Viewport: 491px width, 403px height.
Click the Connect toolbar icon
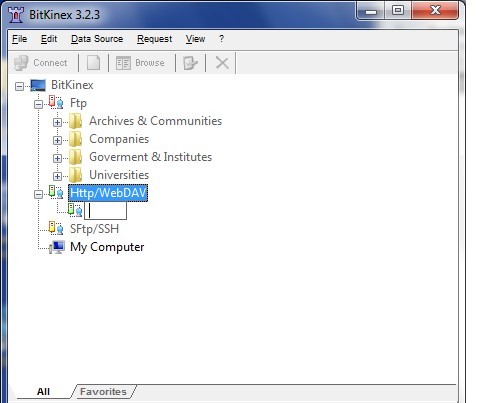[x=21, y=63]
